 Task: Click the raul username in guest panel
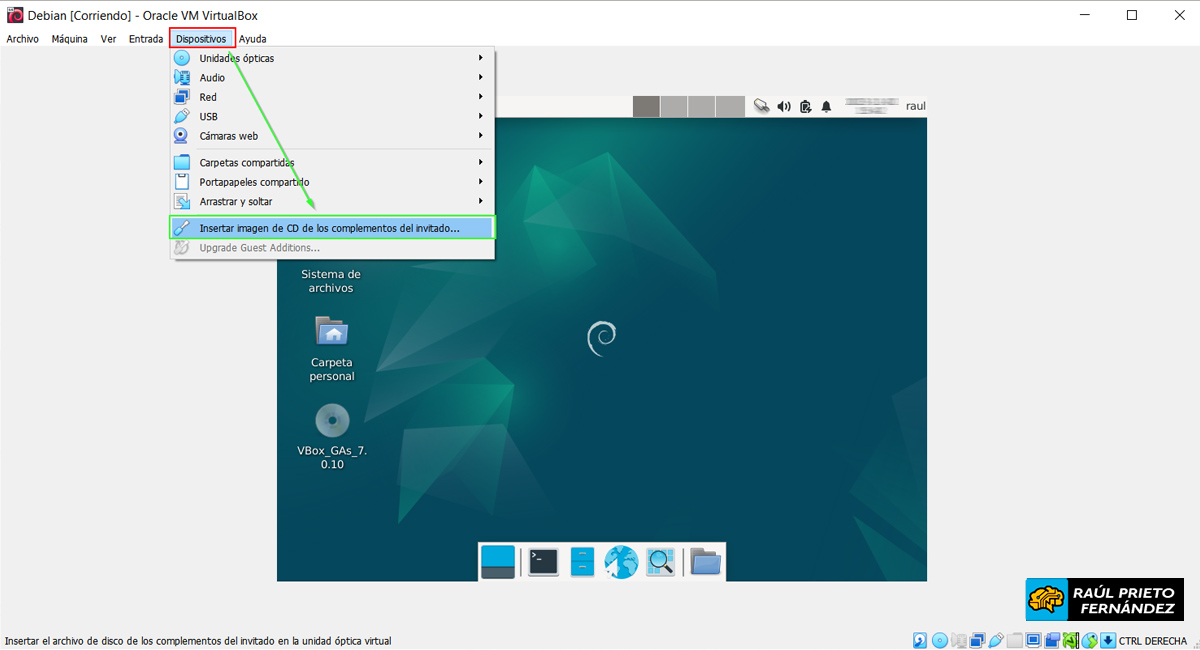[x=916, y=105]
